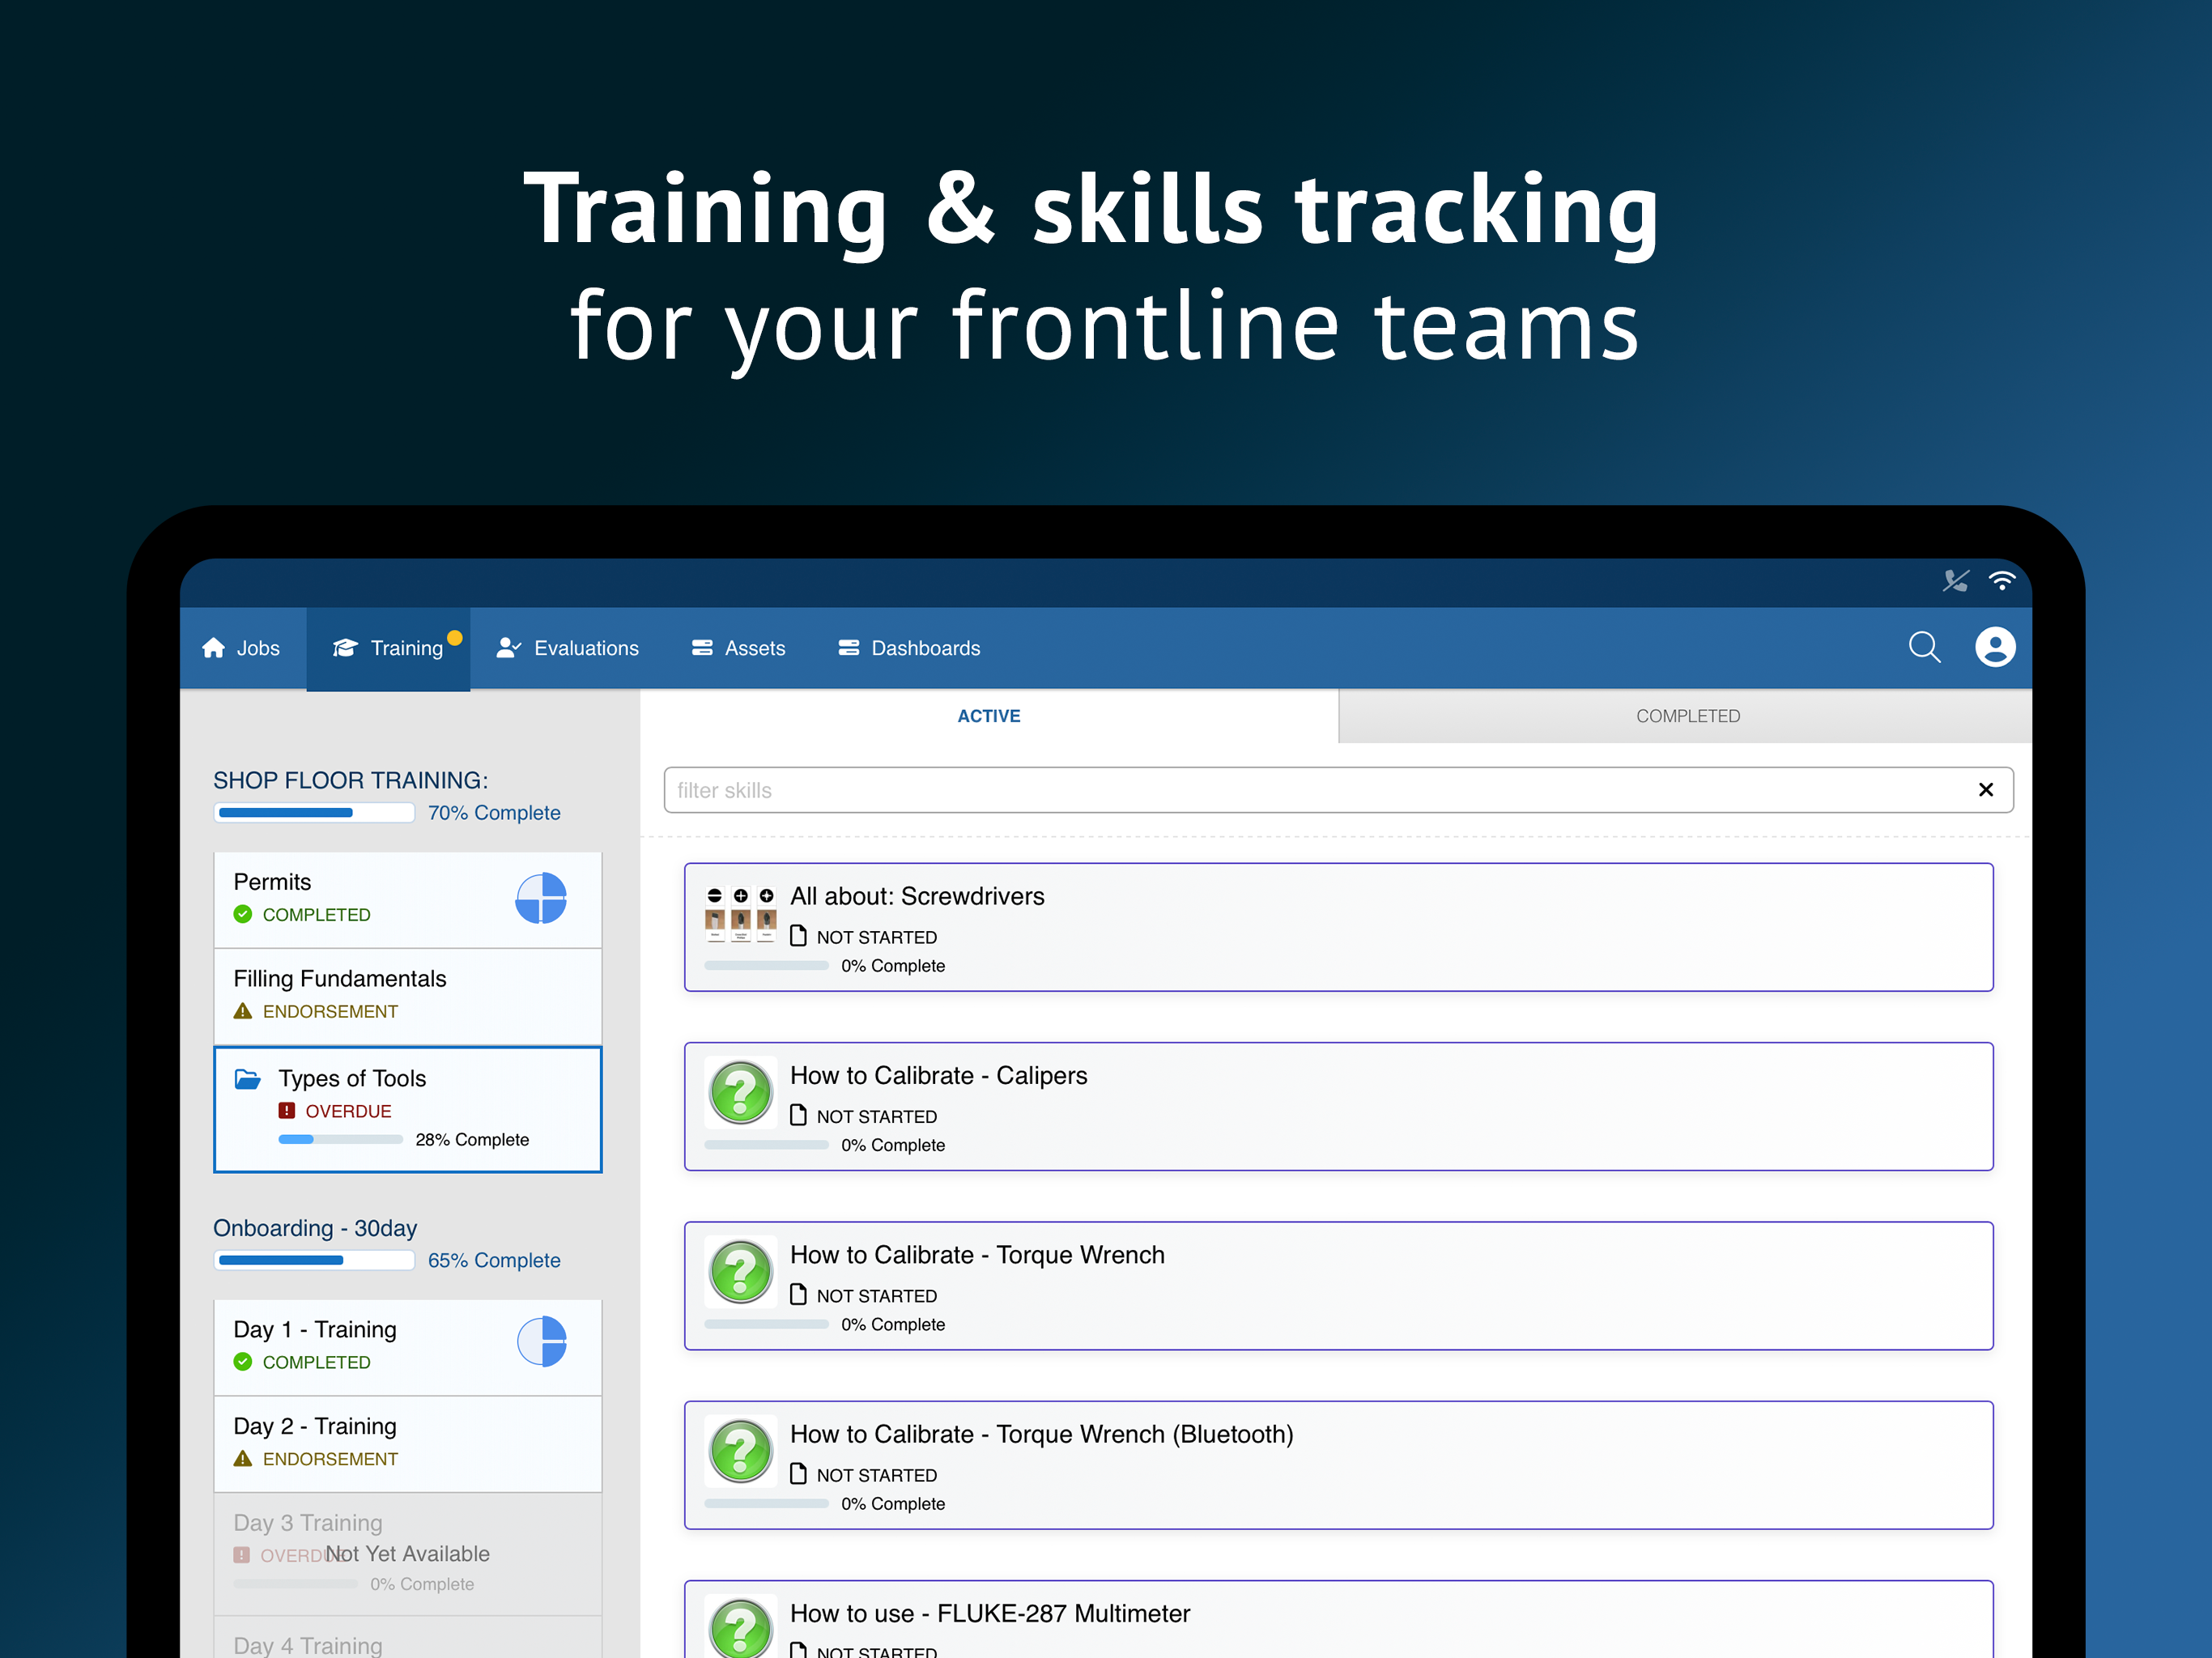Click the document icon beside Calipers NOT STARTED

click(x=798, y=1115)
